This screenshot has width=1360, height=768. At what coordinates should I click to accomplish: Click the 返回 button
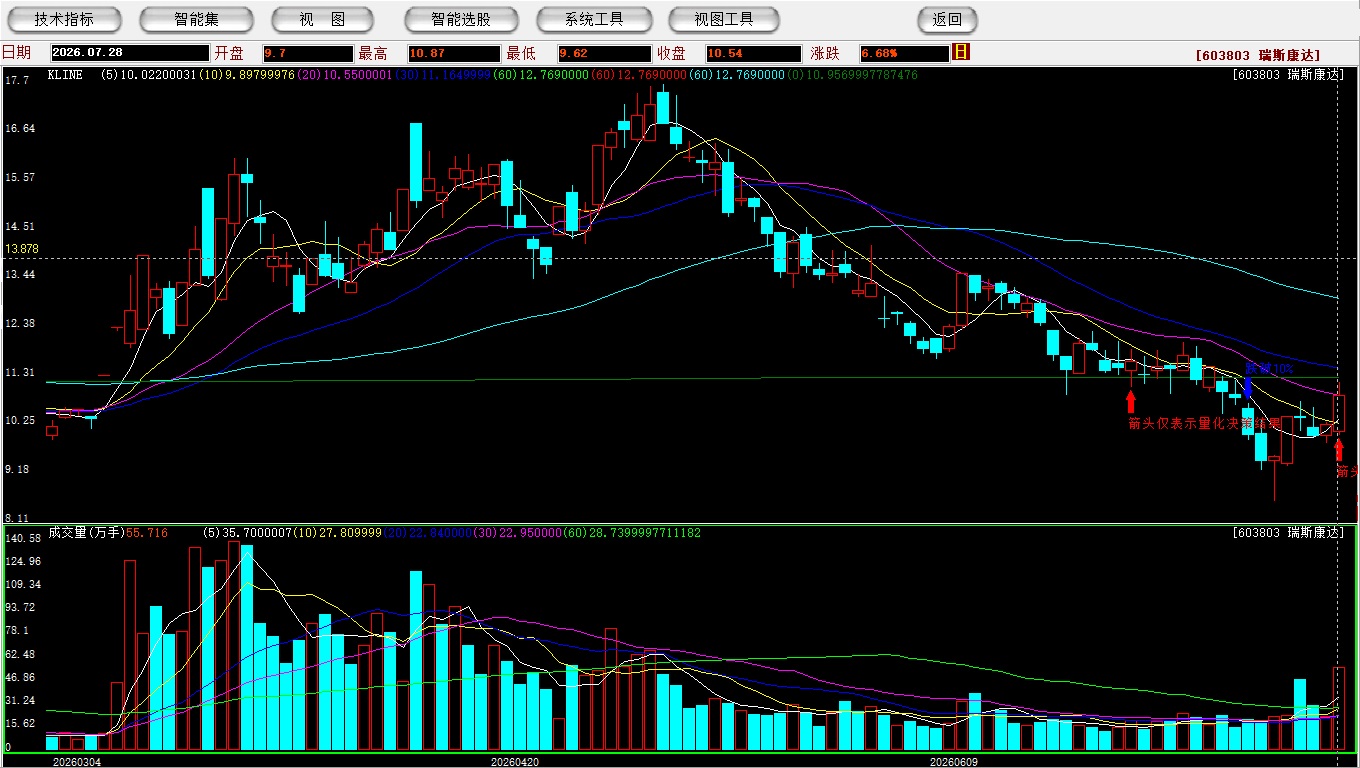coord(947,19)
